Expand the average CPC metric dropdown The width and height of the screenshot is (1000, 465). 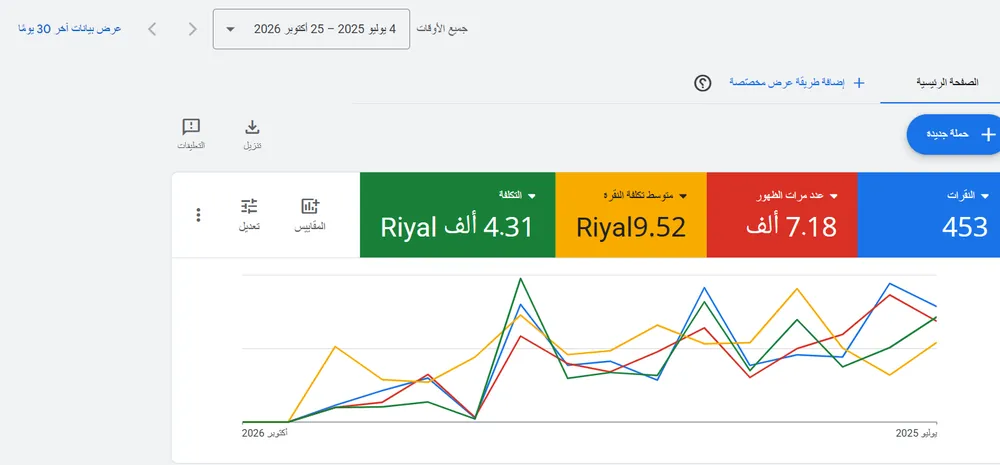pyautogui.click(x=681, y=196)
